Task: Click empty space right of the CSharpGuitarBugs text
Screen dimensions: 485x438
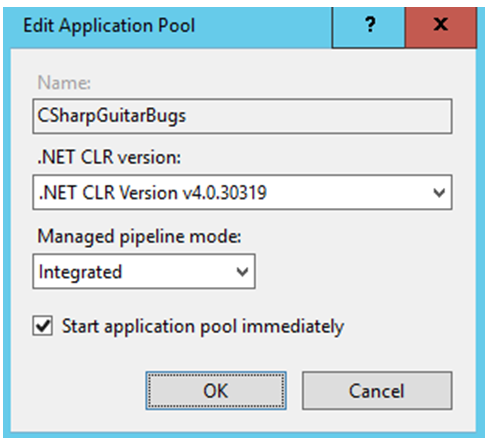Action: [x=317, y=116]
